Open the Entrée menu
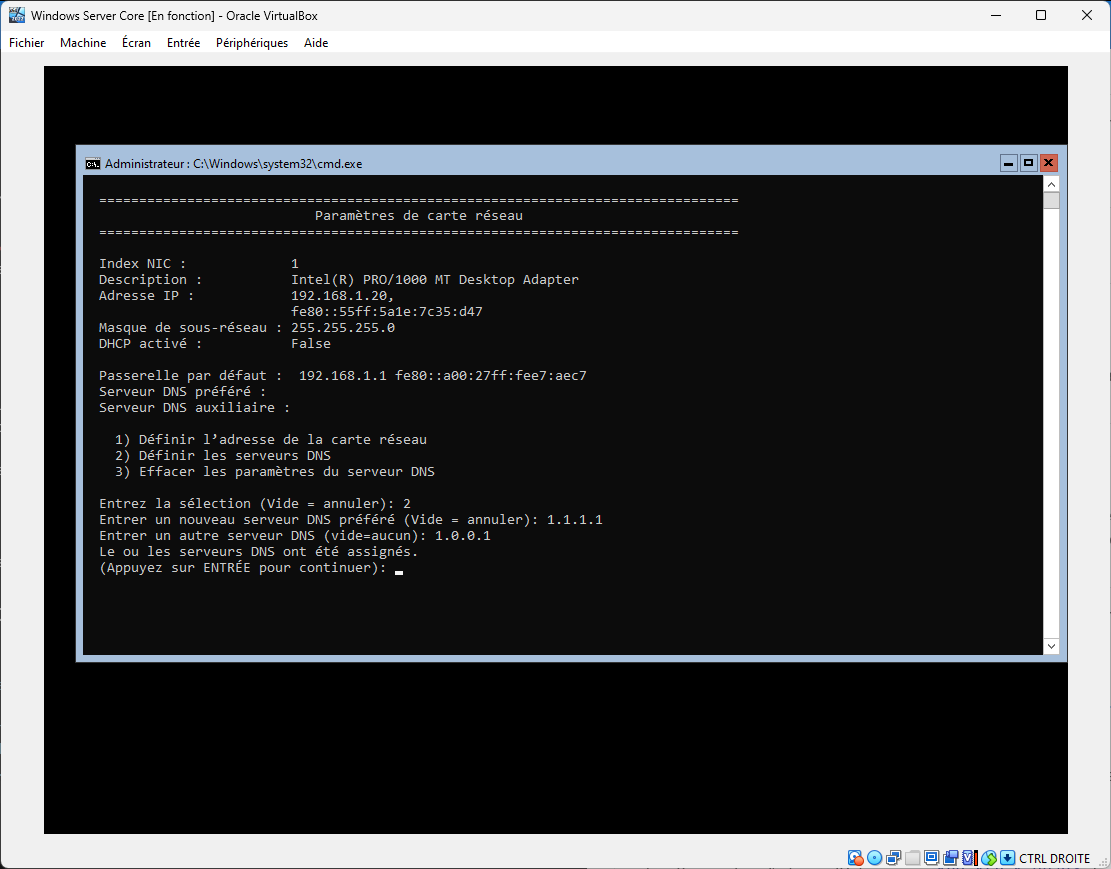This screenshot has width=1111, height=869. pos(184,43)
